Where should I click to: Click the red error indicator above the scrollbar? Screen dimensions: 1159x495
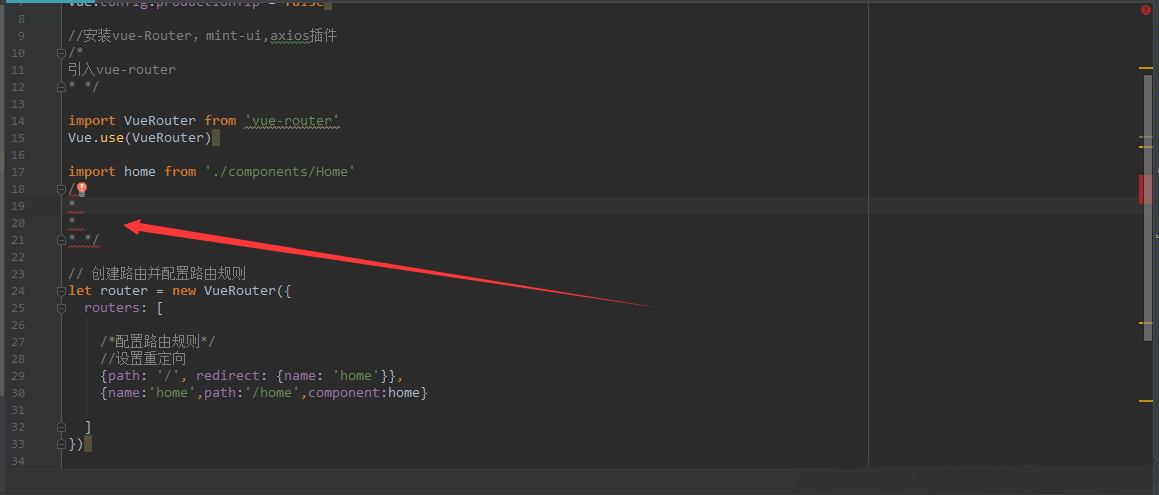pos(1146,10)
